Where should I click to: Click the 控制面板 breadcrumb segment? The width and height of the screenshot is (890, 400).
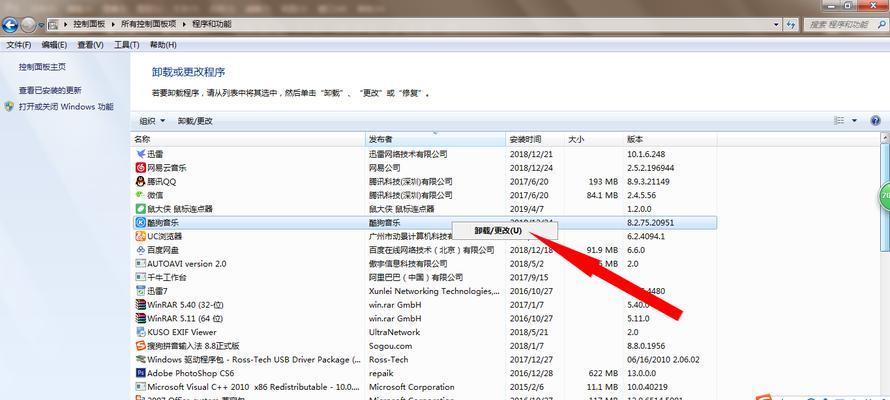click(91, 24)
